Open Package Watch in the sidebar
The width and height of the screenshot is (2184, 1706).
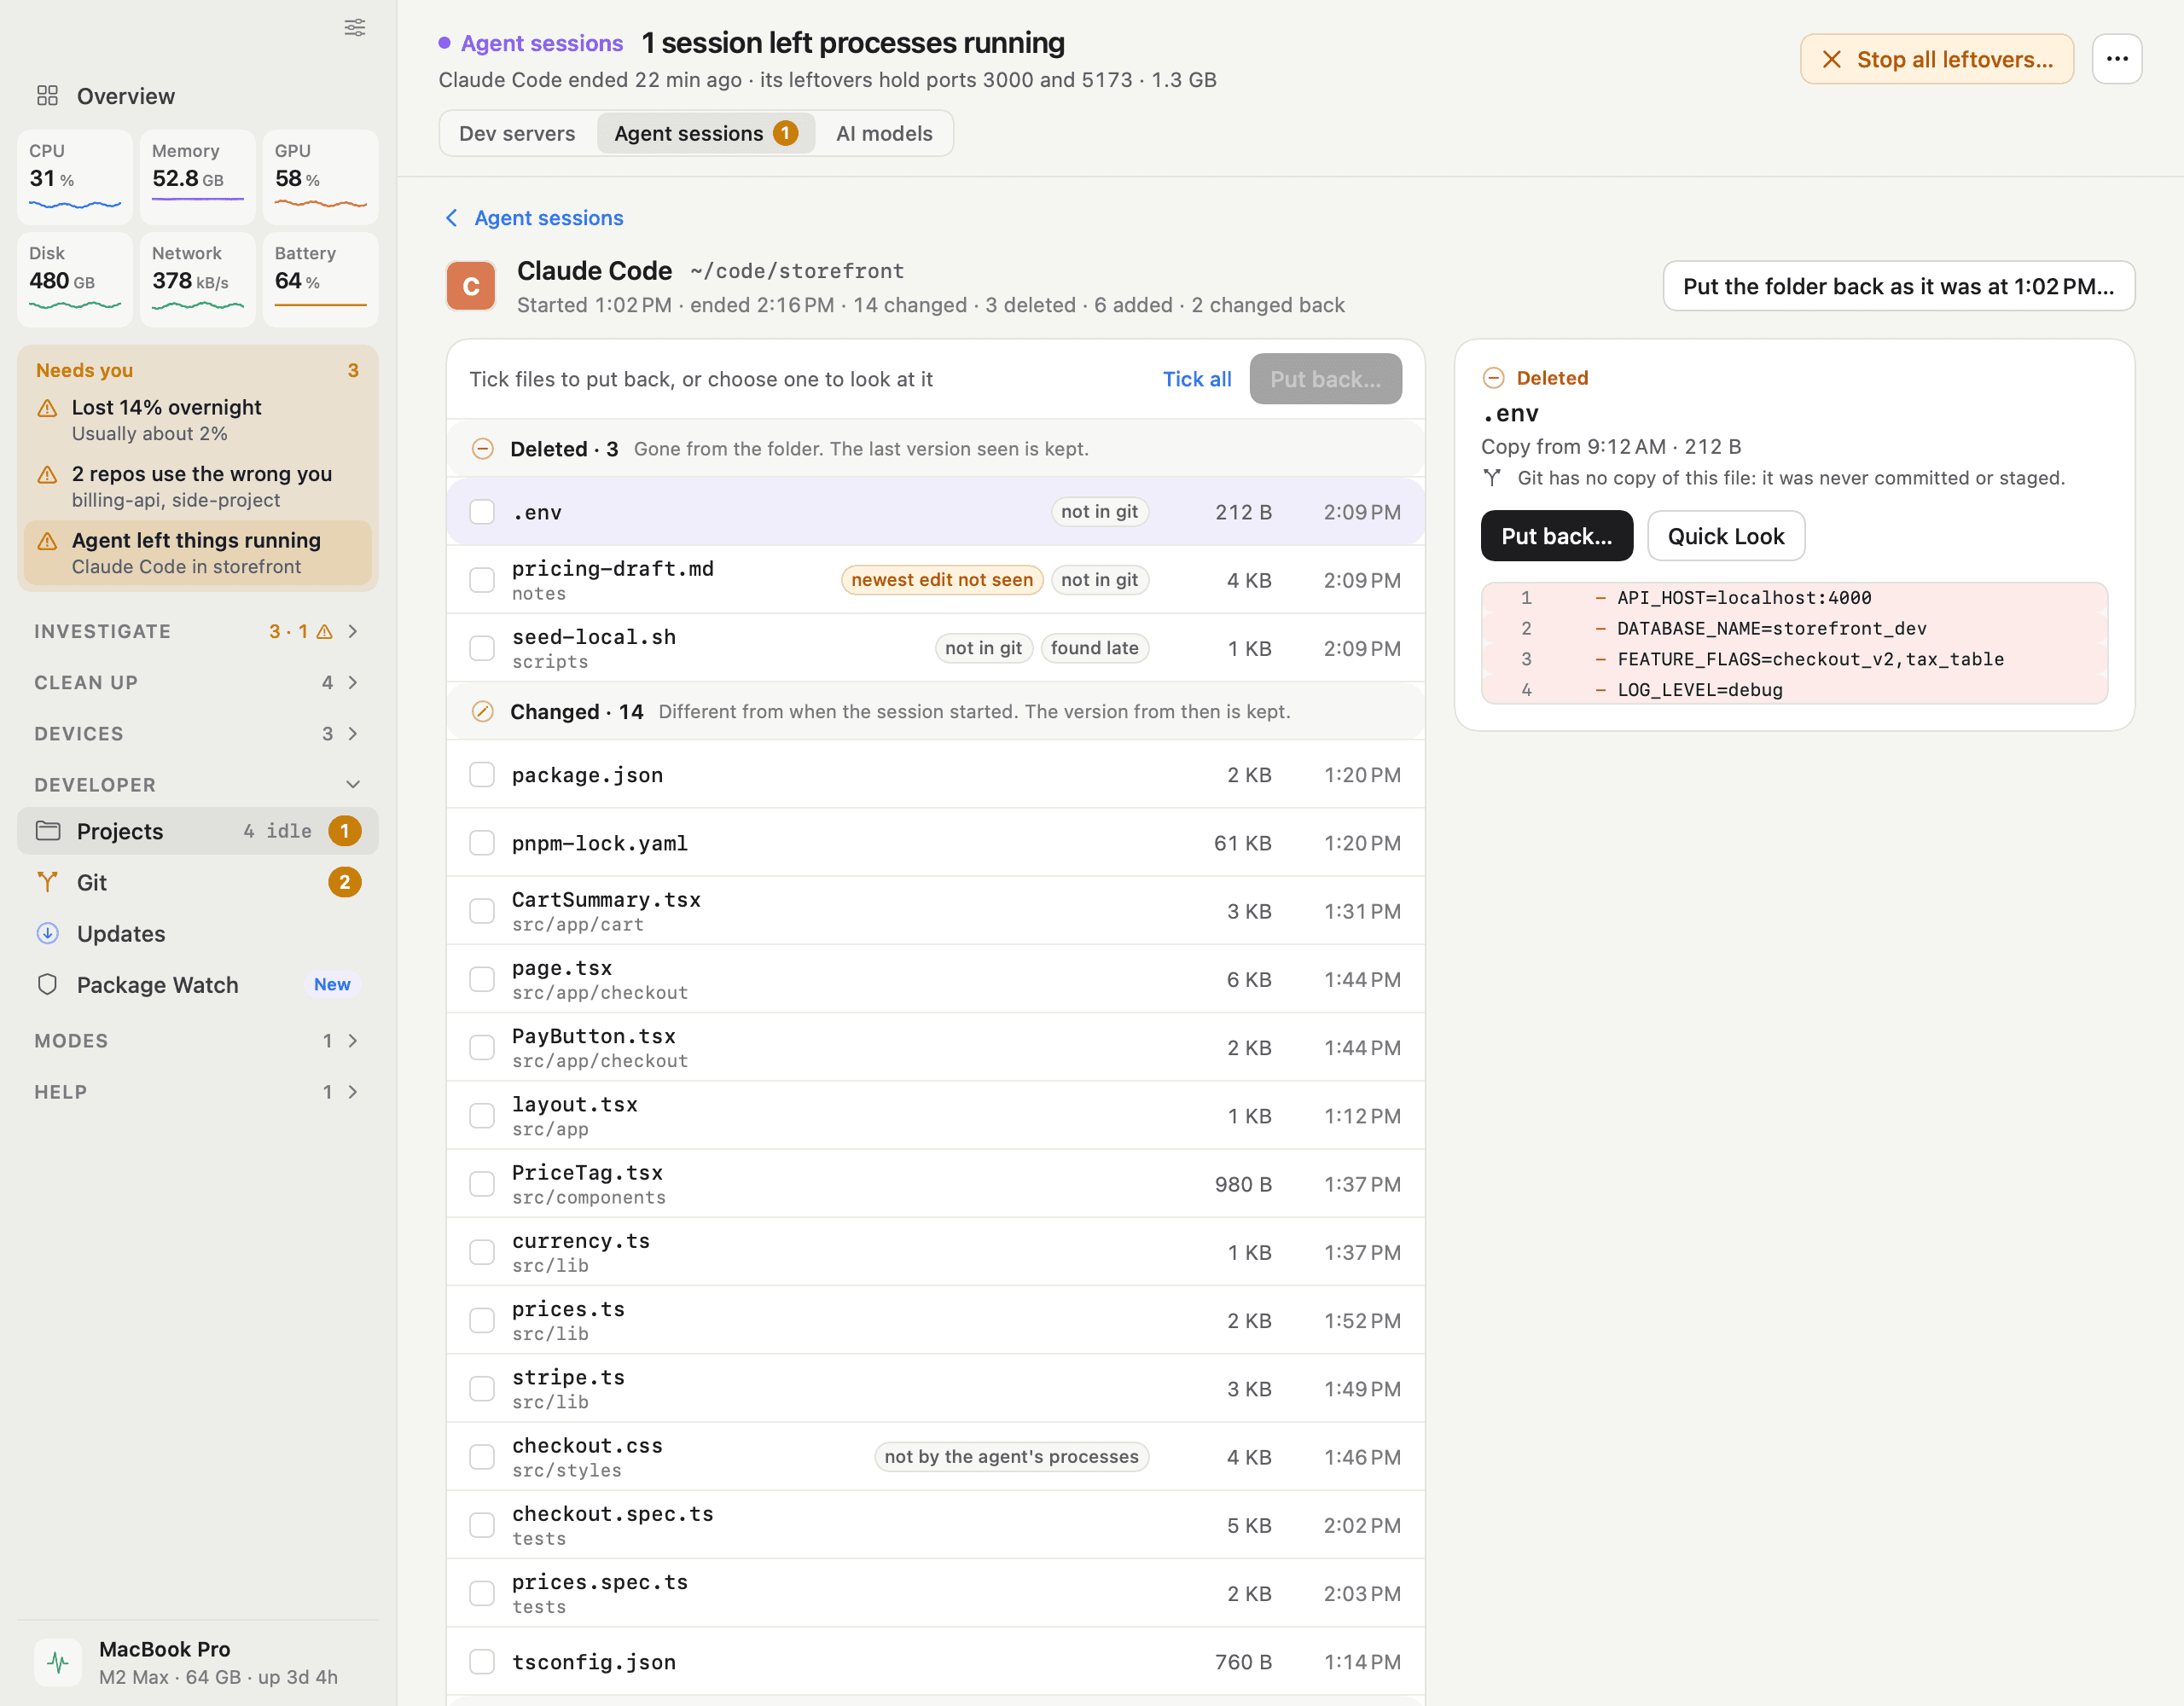coord(197,985)
